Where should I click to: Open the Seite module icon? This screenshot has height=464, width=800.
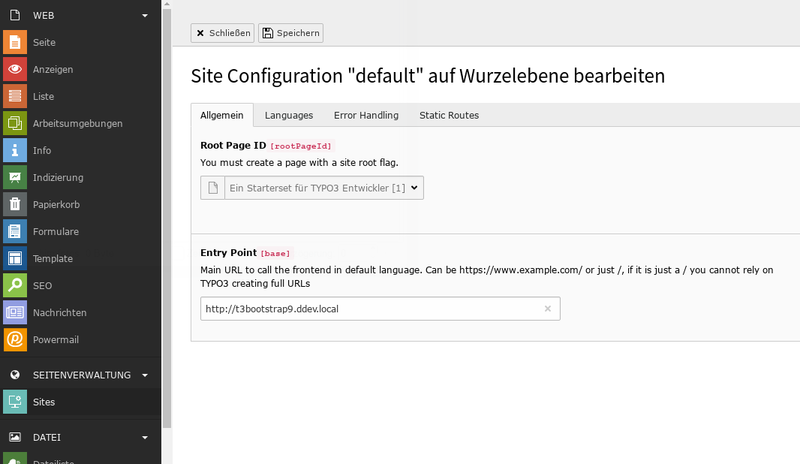[x=14, y=43]
